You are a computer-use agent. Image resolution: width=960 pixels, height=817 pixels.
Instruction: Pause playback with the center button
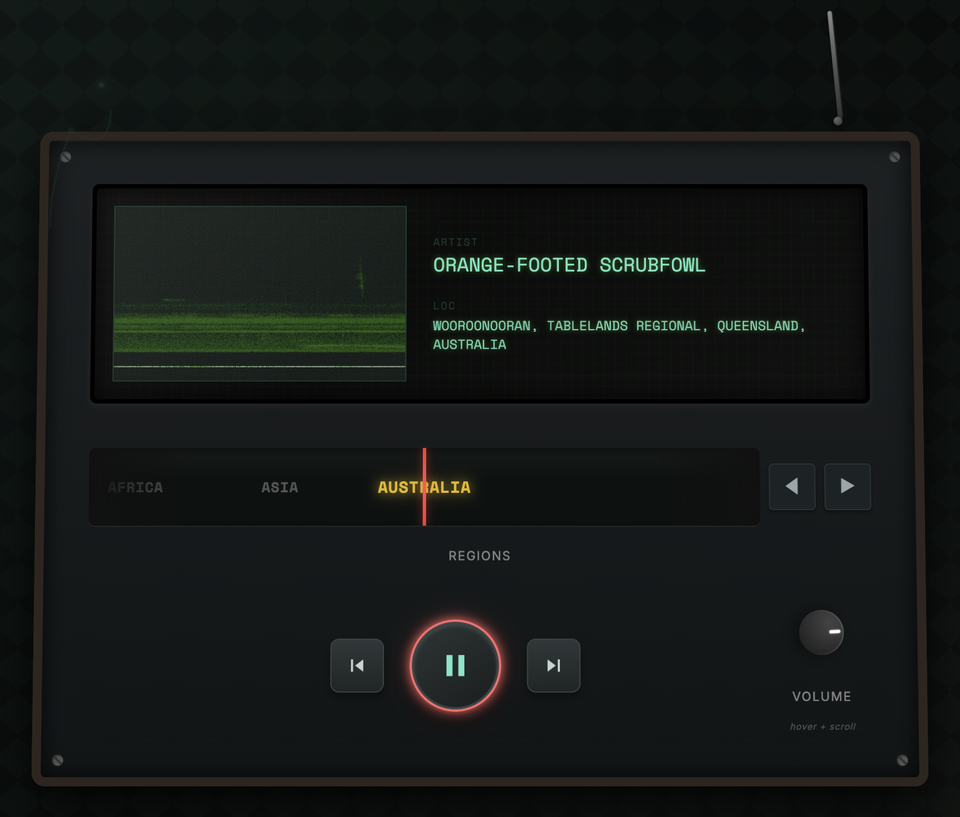click(455, 665)
